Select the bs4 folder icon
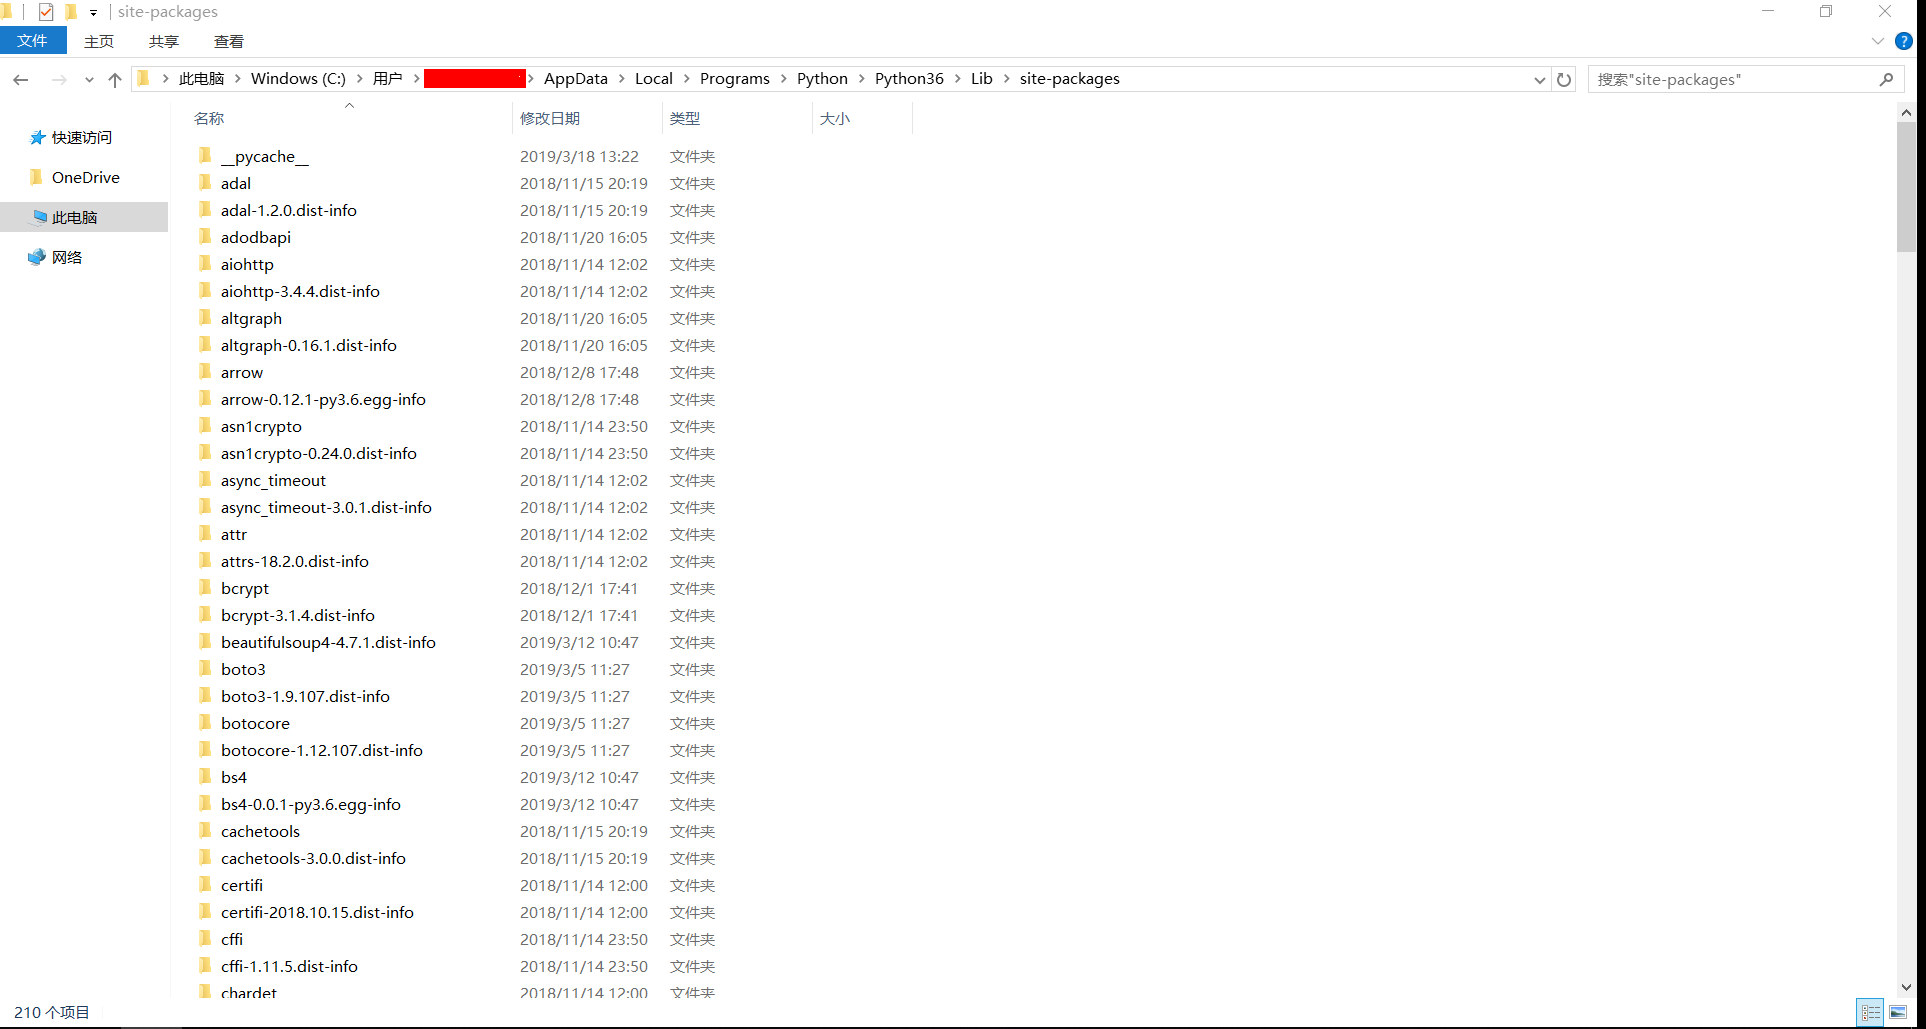The height and width of the screenshot is (1029, 1926). tap(205, 777)
